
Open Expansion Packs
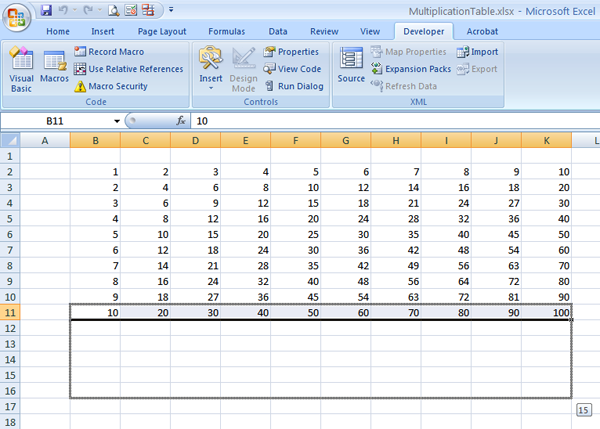pyautogui.click(x=411, y=69)
